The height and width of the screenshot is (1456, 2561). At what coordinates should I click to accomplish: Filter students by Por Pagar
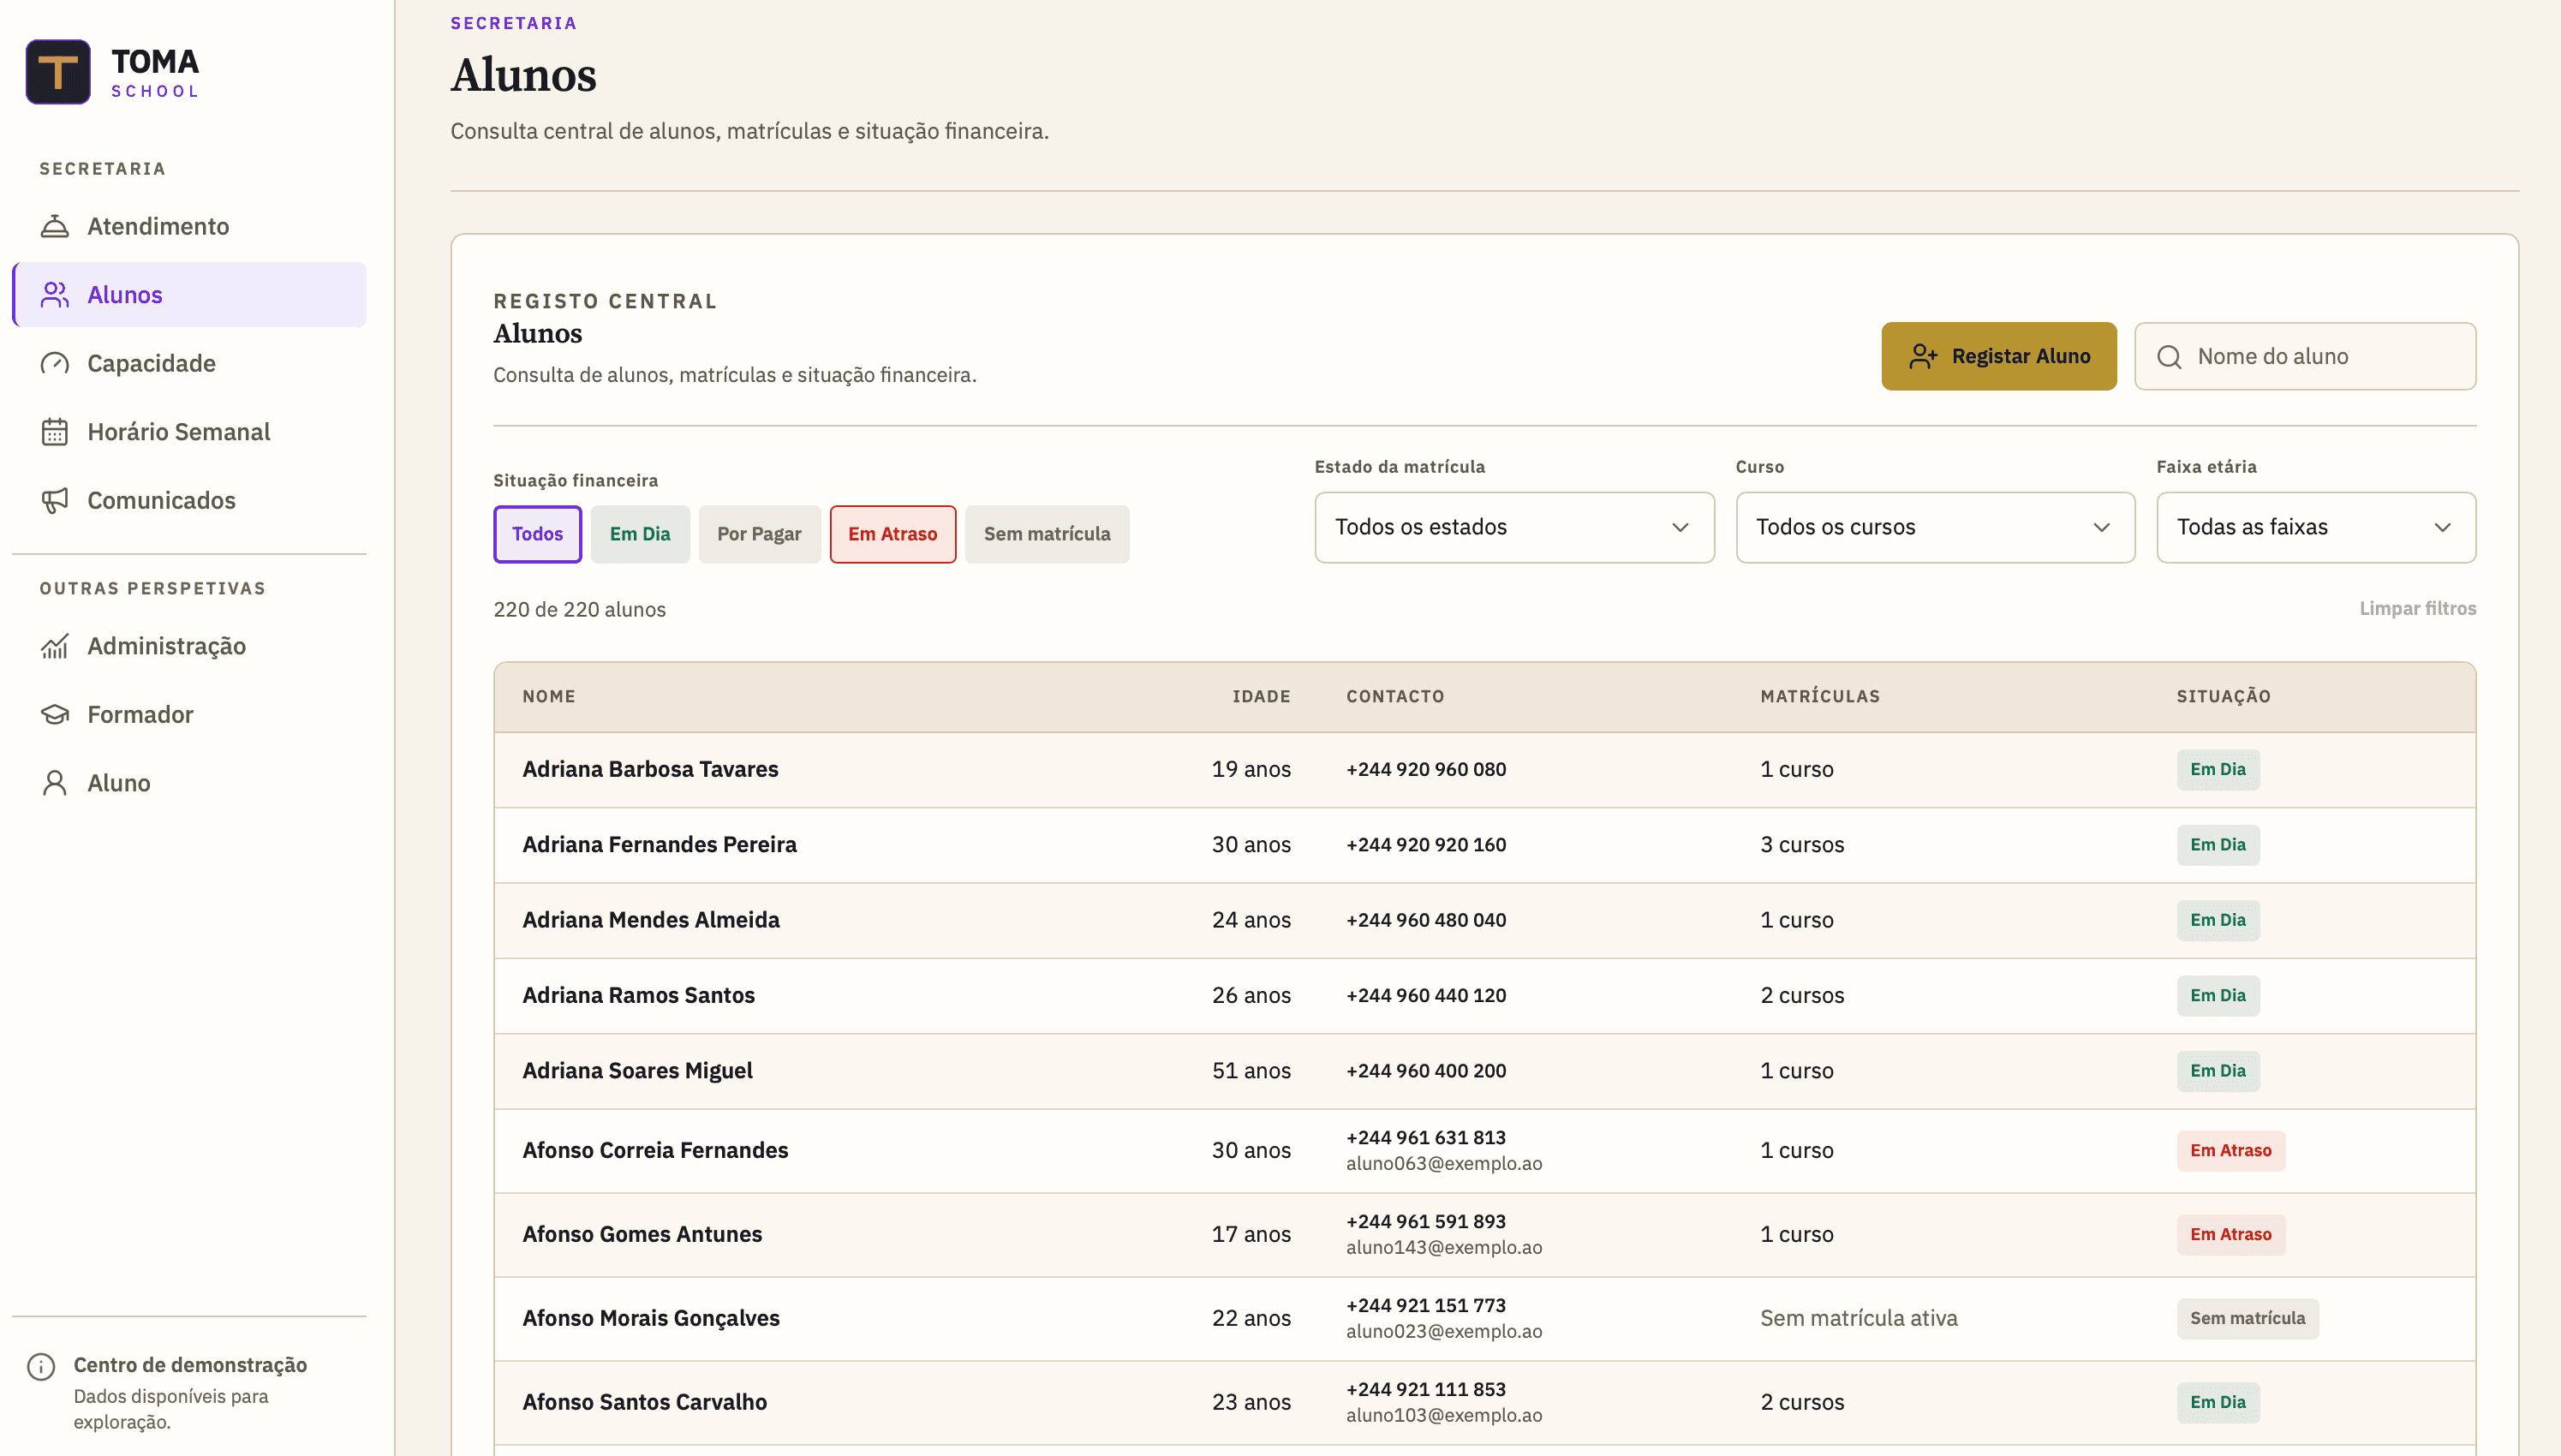click(759, 534)
